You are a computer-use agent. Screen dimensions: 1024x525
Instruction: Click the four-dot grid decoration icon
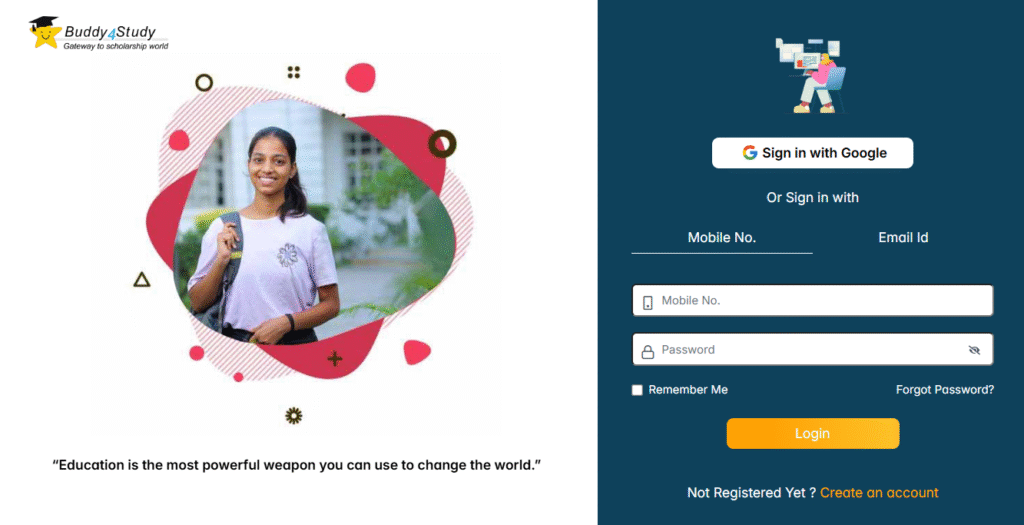(x=294, y=72)
